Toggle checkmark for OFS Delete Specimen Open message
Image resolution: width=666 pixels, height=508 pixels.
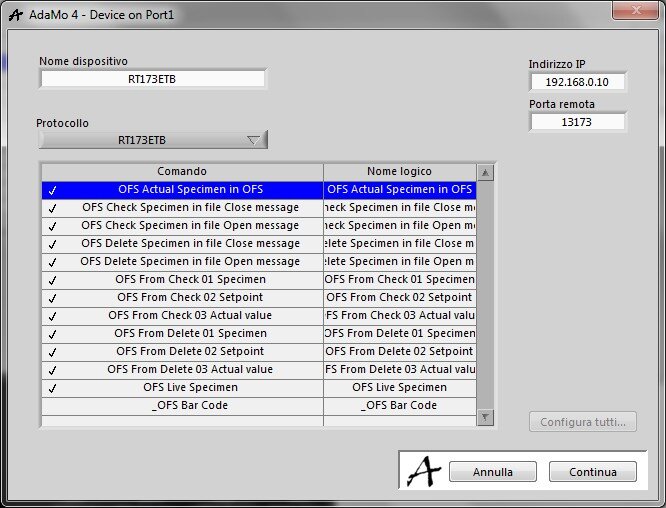[x=52, y=262]
